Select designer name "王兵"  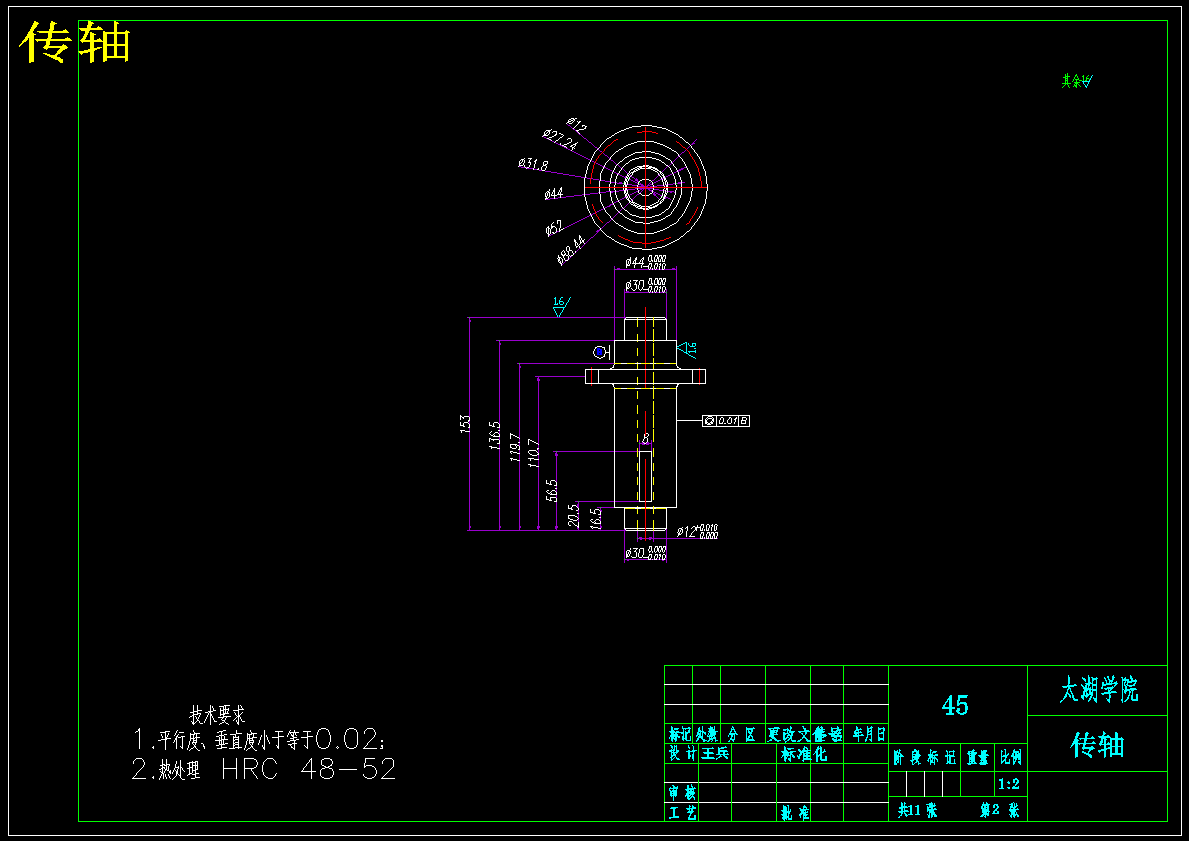(715, 753)
